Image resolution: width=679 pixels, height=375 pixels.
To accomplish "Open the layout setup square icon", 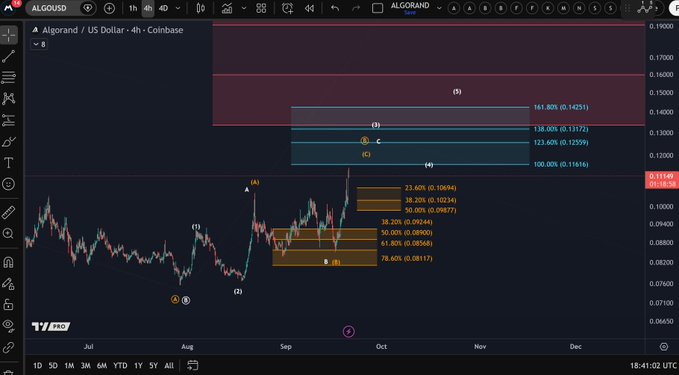I will (377, 8).
